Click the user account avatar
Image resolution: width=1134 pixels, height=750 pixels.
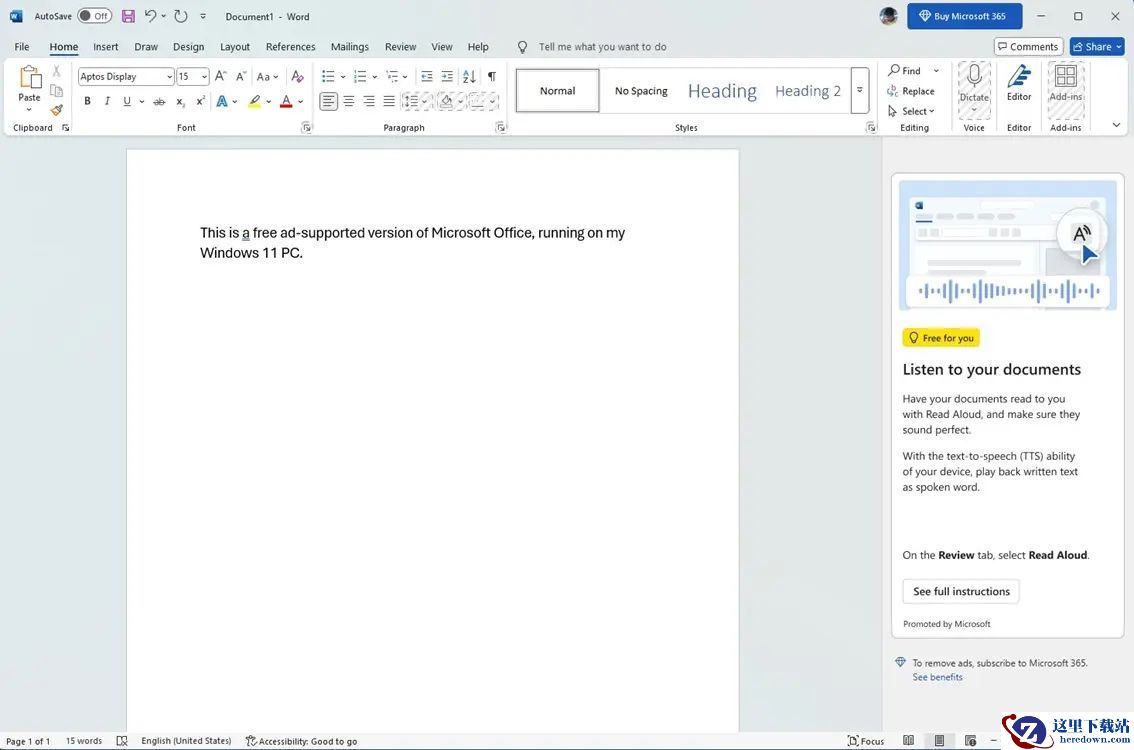pyautogui.click(x=889, y=16)
